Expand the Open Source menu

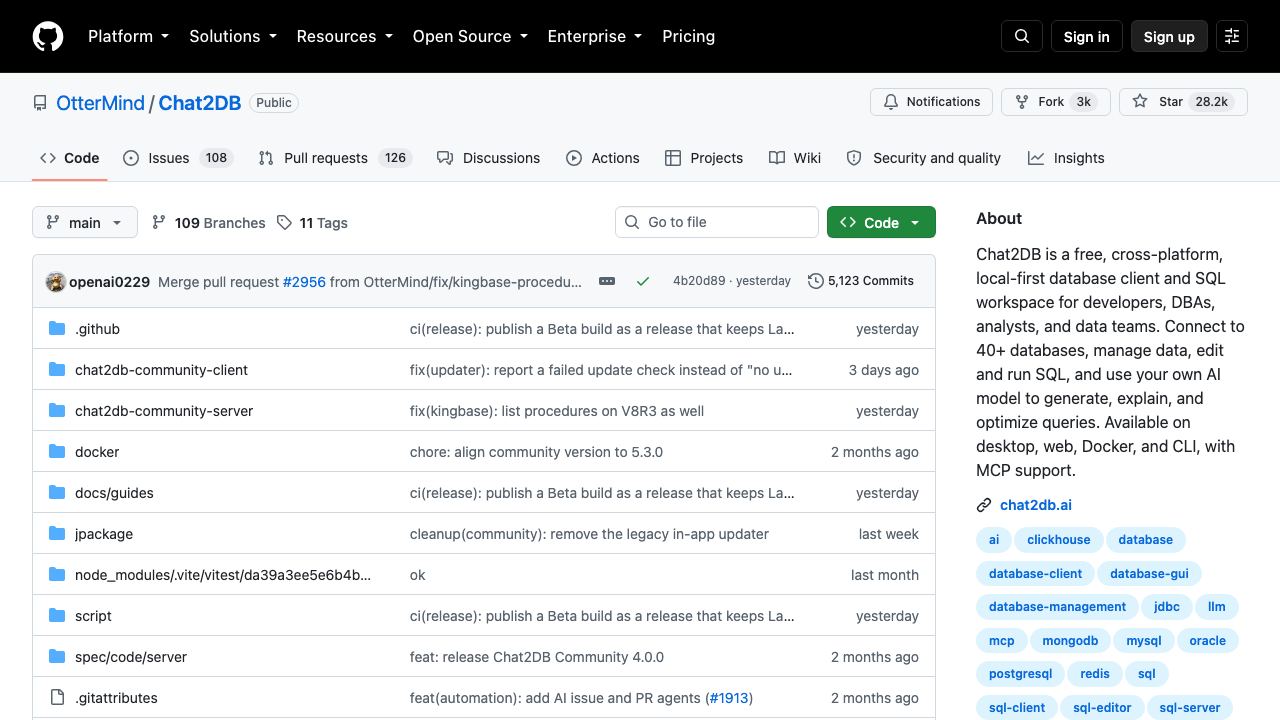(470, 36)
